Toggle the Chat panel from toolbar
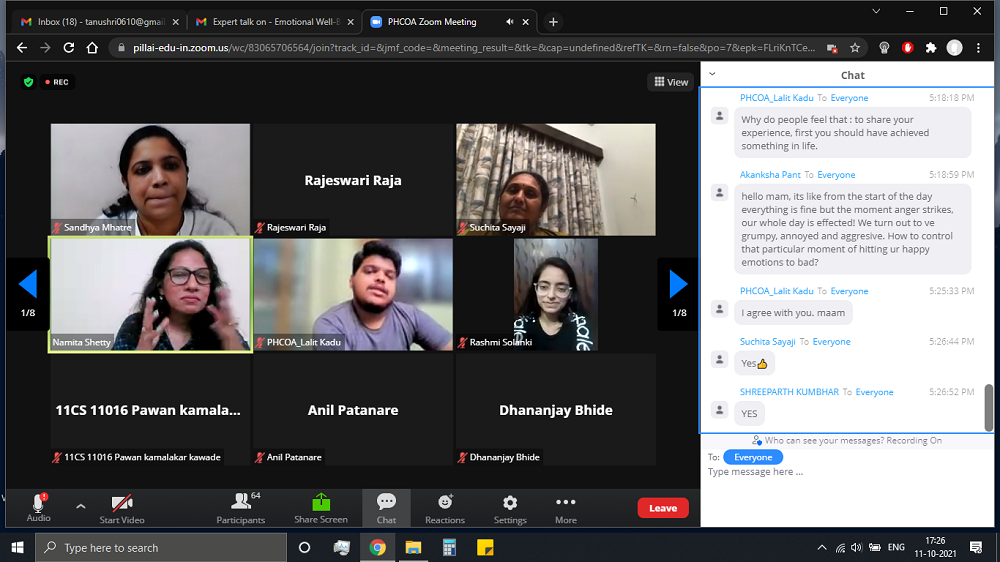 pyautogui.click(x=386, y=502)
